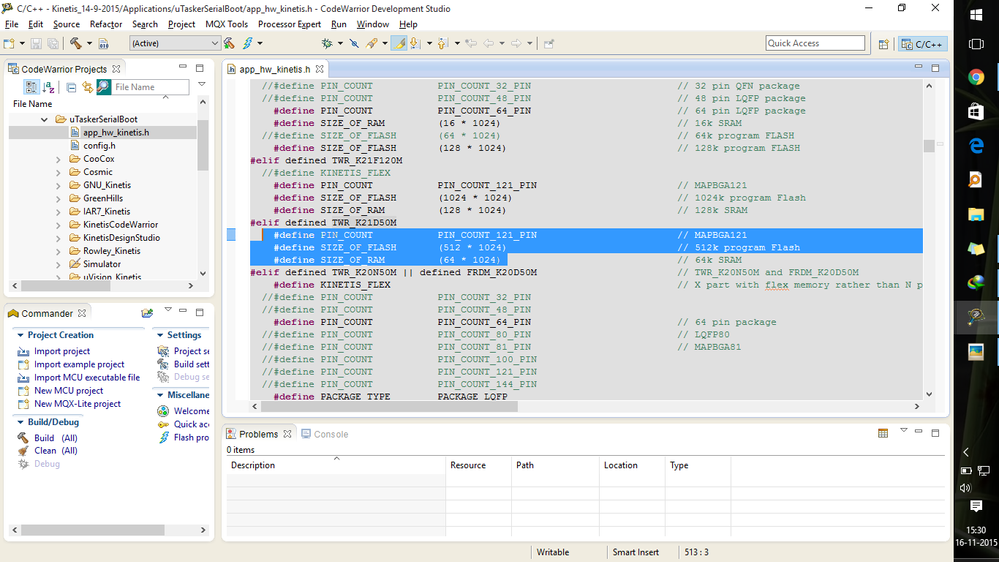Switch to the Console tab
The height and width of the screenshot is (562, 999).
tap(324, 434)
